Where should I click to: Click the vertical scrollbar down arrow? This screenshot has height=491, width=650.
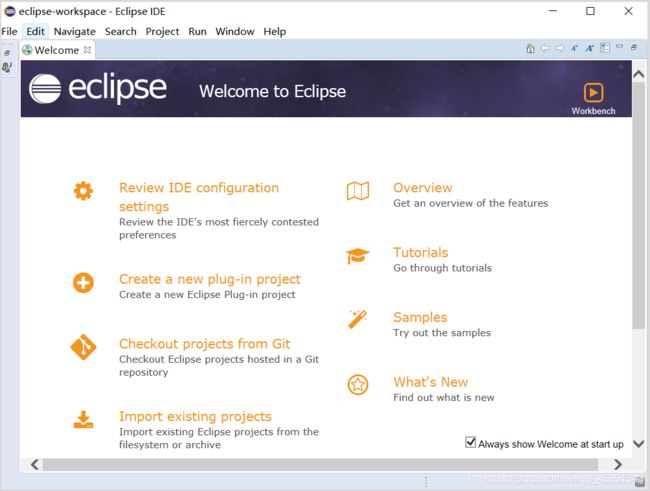[x=639, y=444]
